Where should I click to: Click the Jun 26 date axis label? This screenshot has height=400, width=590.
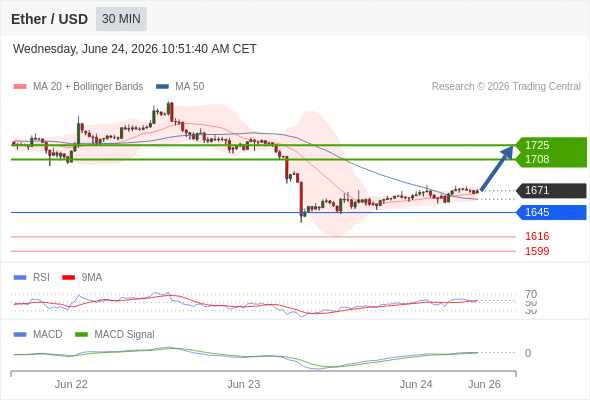coord(484,384)
